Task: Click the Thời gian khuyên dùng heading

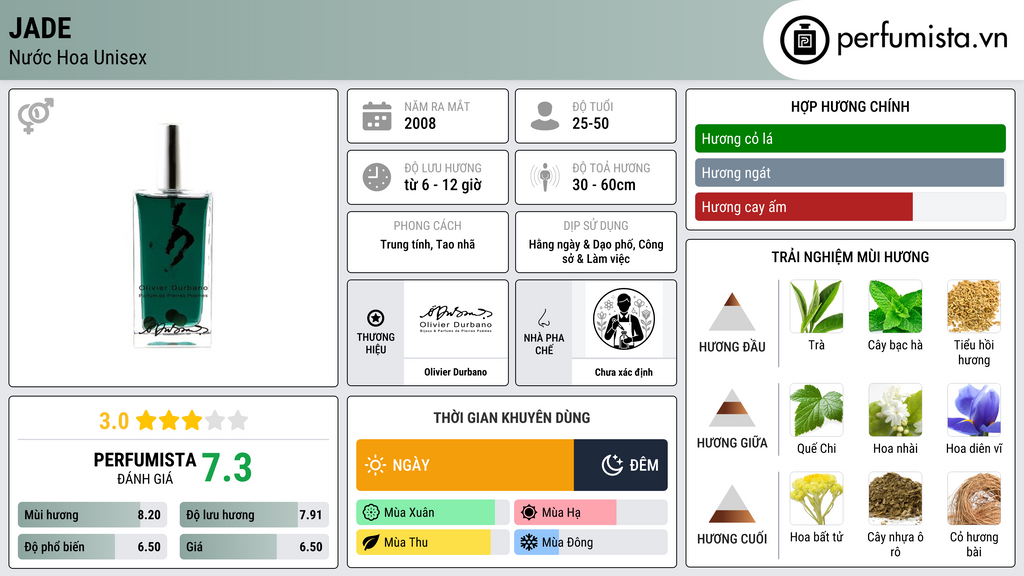Action: point(512,418)
